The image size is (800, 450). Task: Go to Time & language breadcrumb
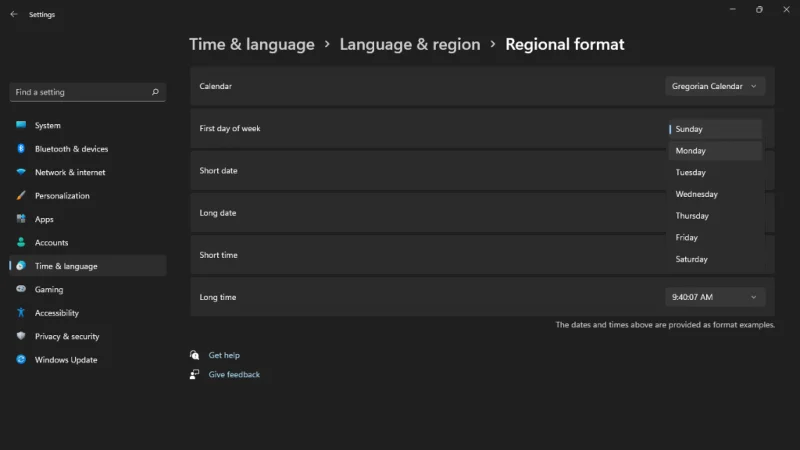tap(252, 44)
